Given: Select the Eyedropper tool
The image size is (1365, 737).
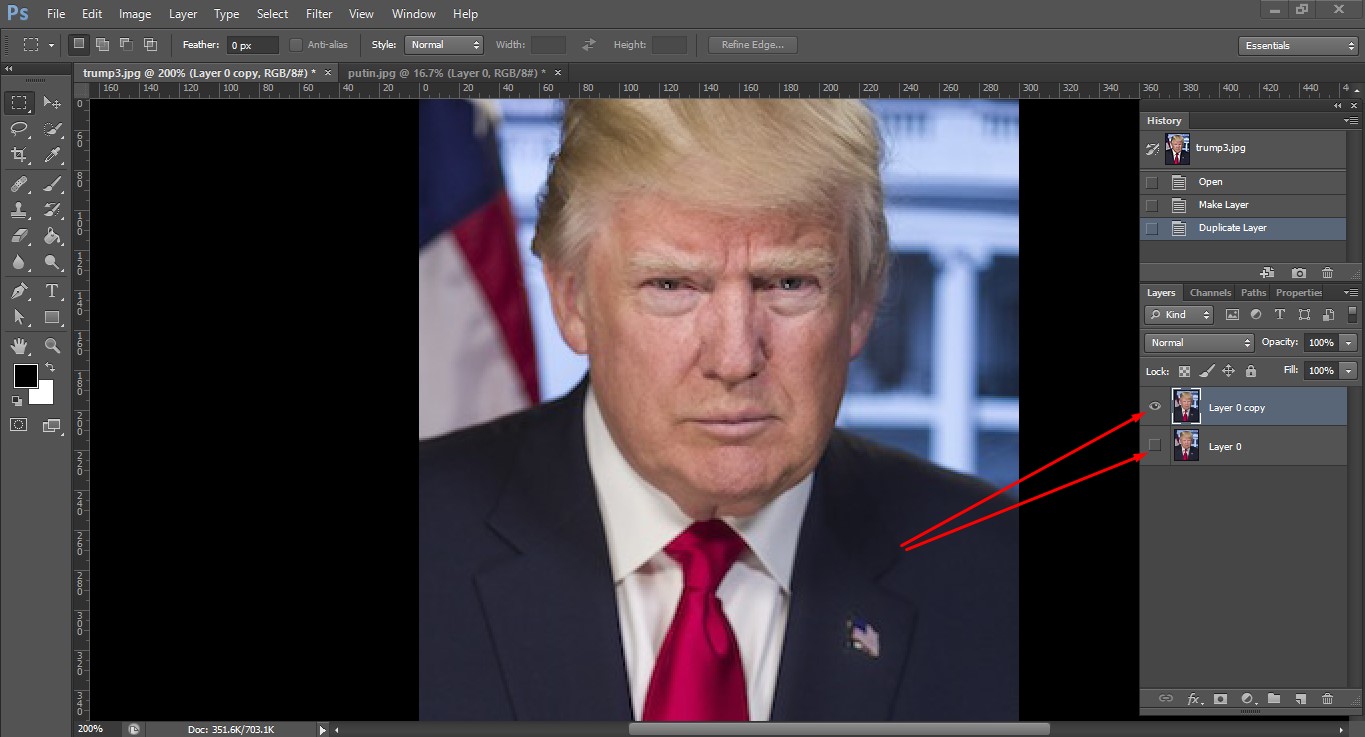Looking at the screenshot, I should [52, 155].
